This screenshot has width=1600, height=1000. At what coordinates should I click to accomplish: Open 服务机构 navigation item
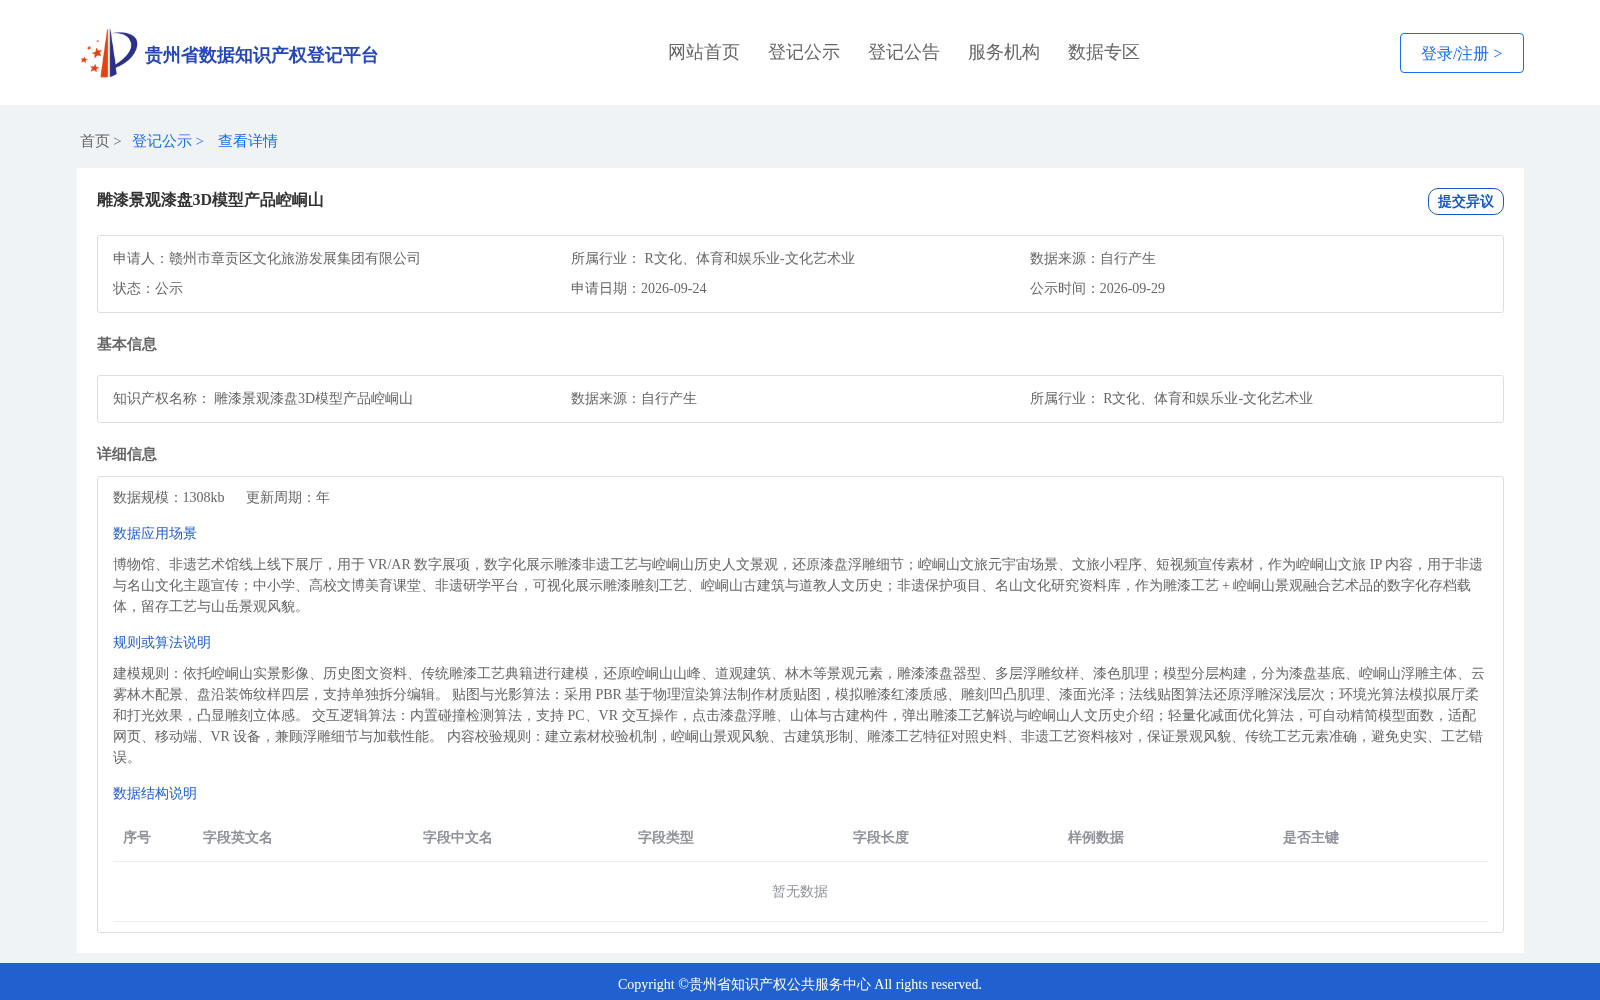[x=1004, y=52]
